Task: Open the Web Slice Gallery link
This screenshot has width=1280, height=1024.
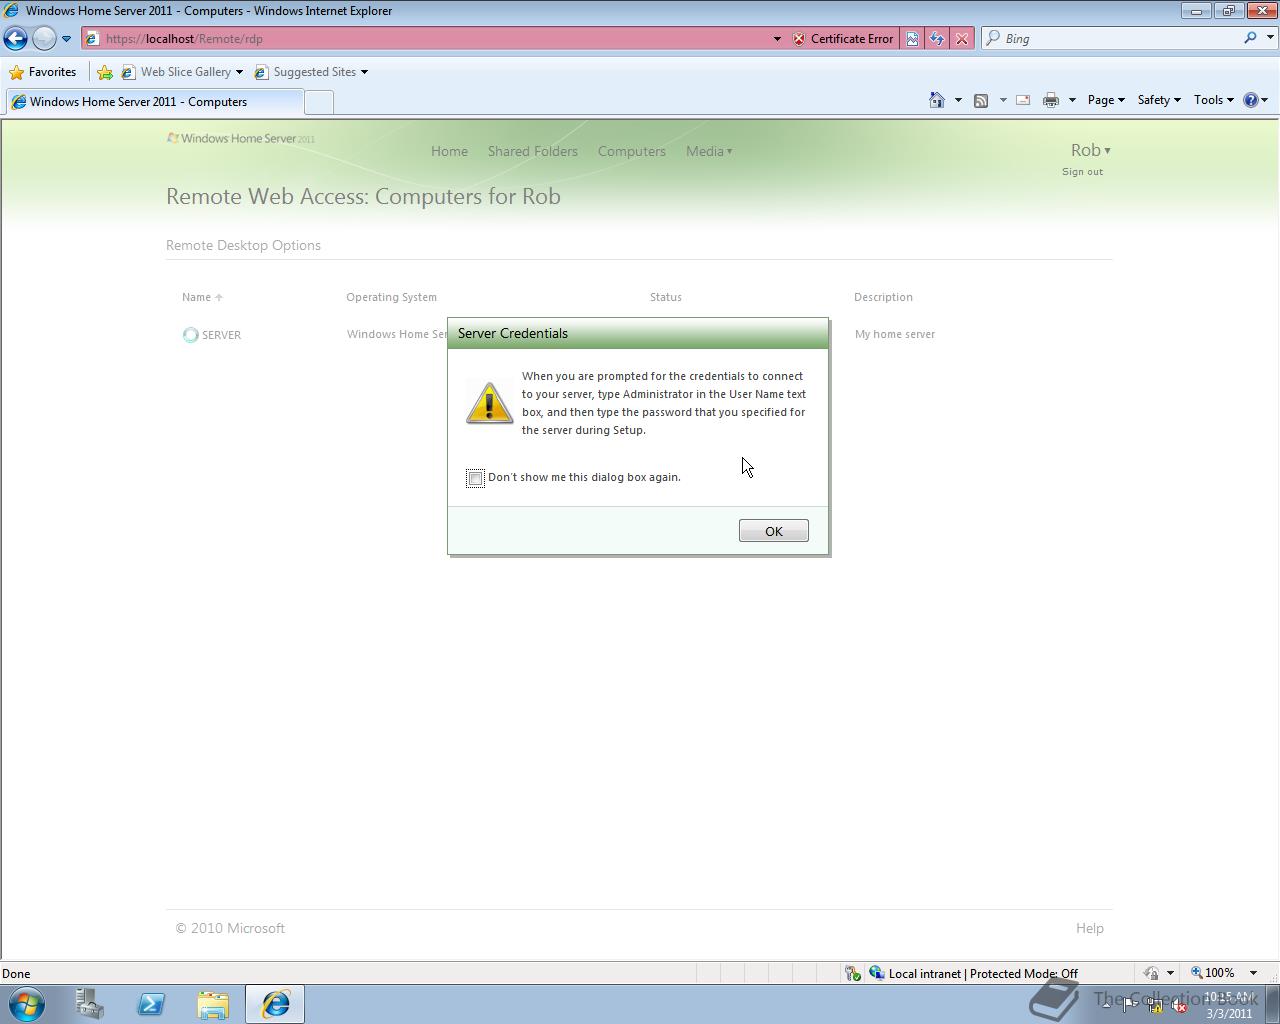Action: [x=182, y=72]
